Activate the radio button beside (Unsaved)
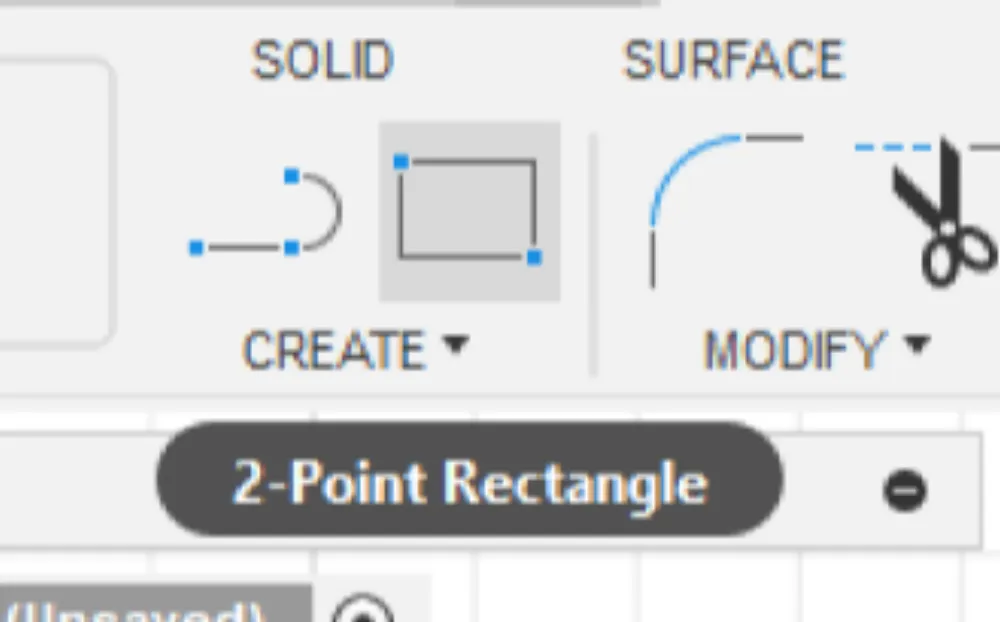Viewport: 1000px width, 622px height. [x=362, y=610]
